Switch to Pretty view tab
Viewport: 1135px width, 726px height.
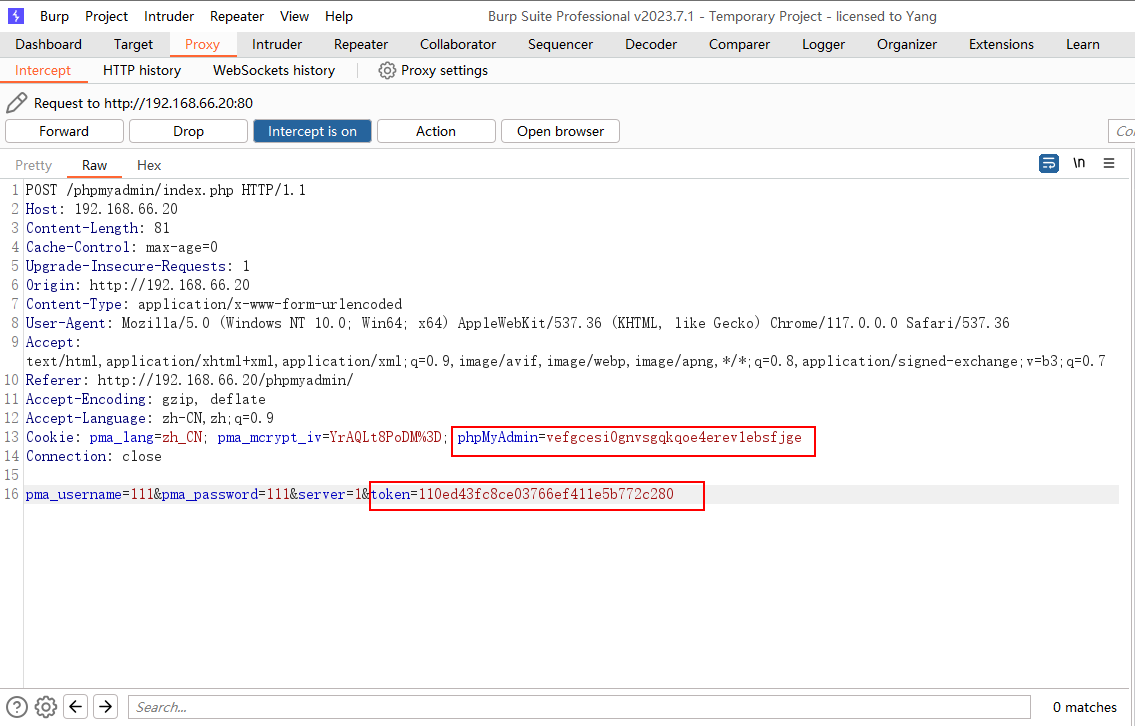pos(33,165)
